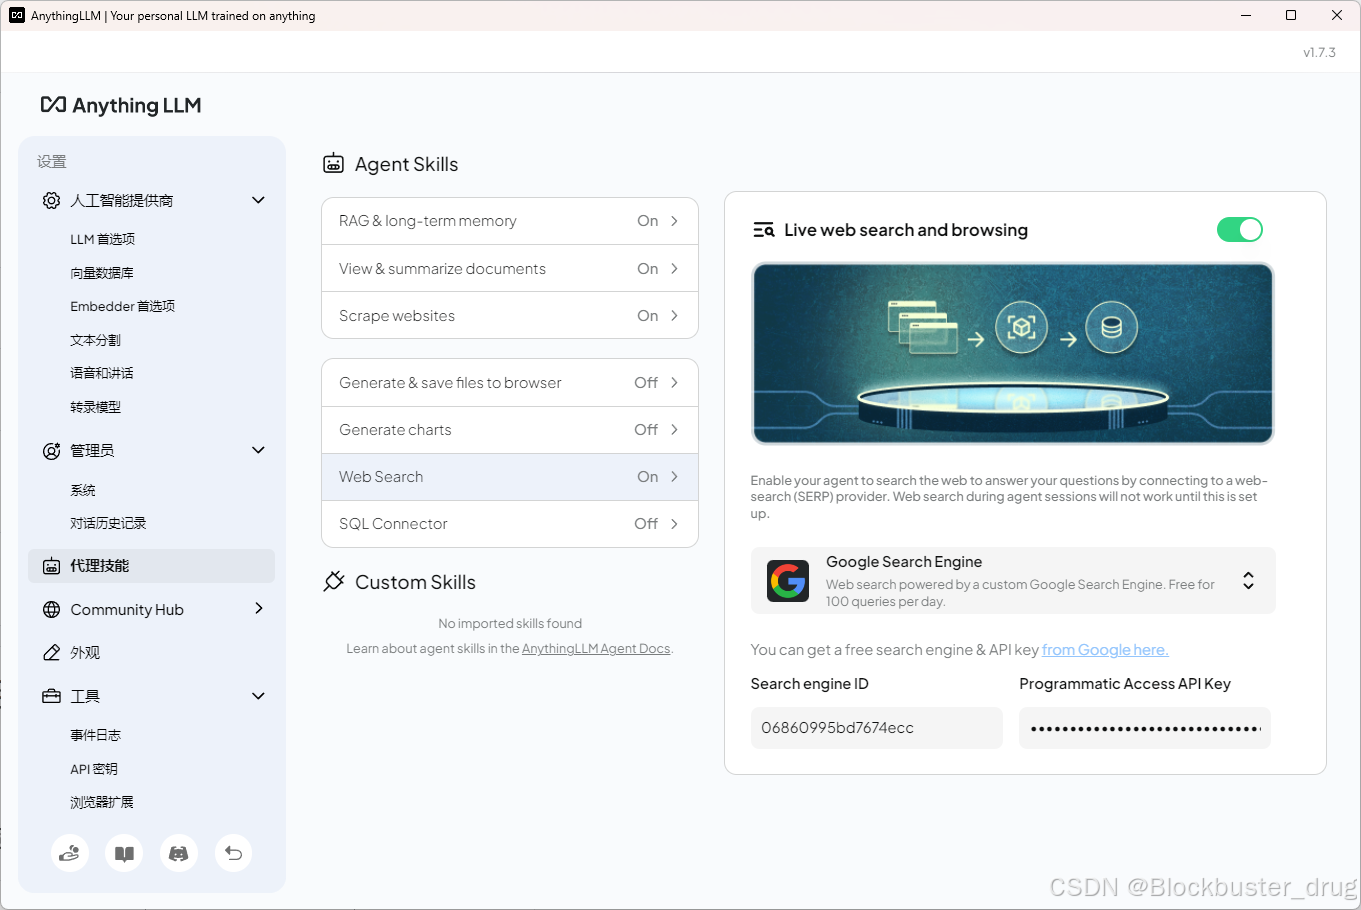
Task: Open Generate charts row arrow
Action: pos(675,429)
